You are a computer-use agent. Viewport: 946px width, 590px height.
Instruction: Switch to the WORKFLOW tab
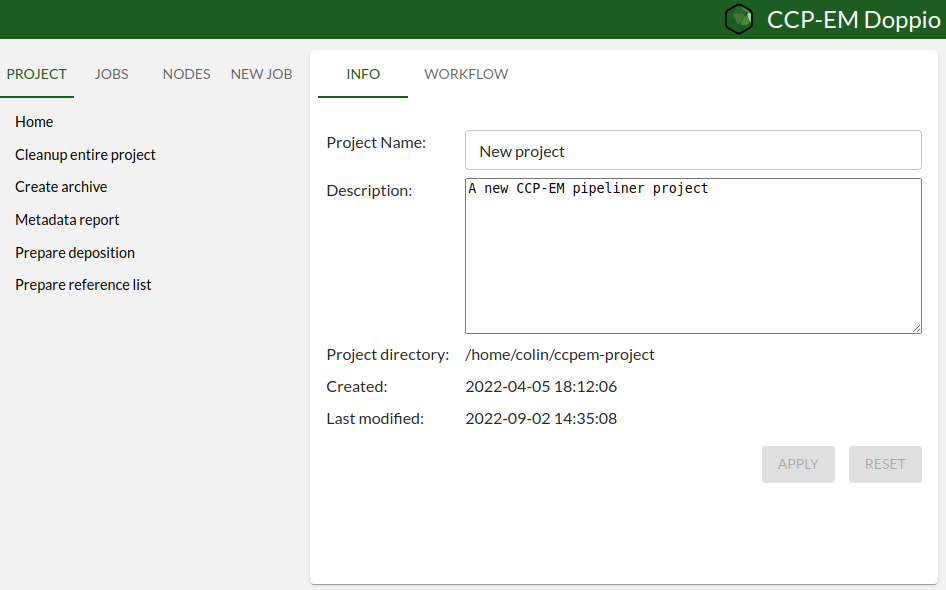(466, 73)
